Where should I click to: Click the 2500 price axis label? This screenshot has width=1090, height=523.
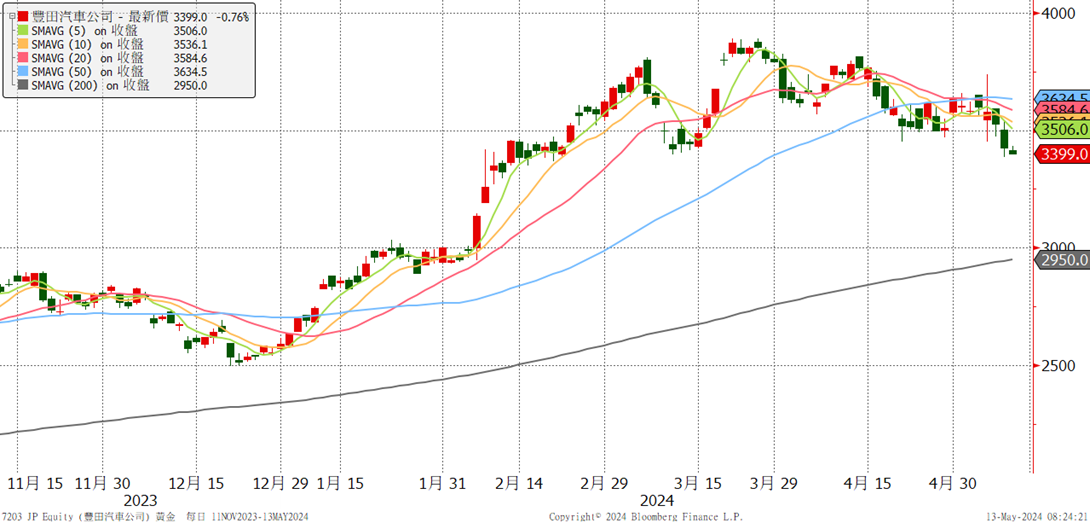coord(1060,366)
